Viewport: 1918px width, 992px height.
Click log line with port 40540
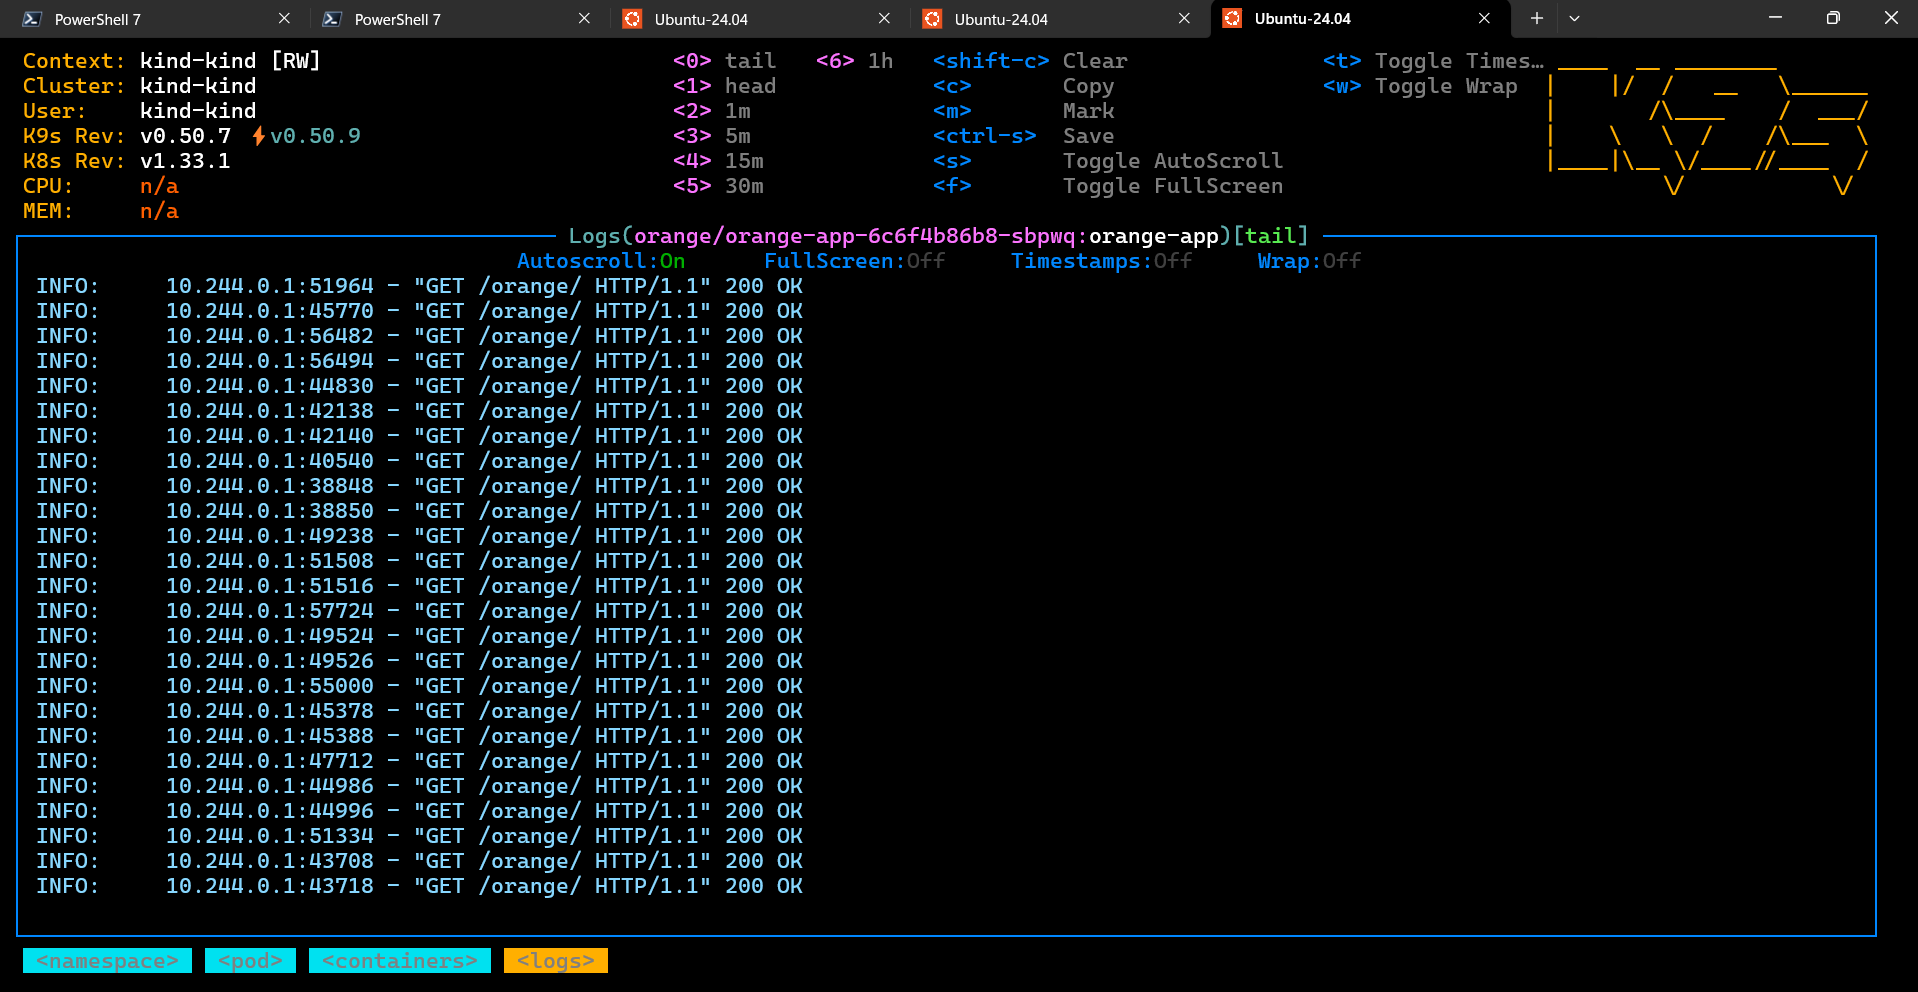419,461
